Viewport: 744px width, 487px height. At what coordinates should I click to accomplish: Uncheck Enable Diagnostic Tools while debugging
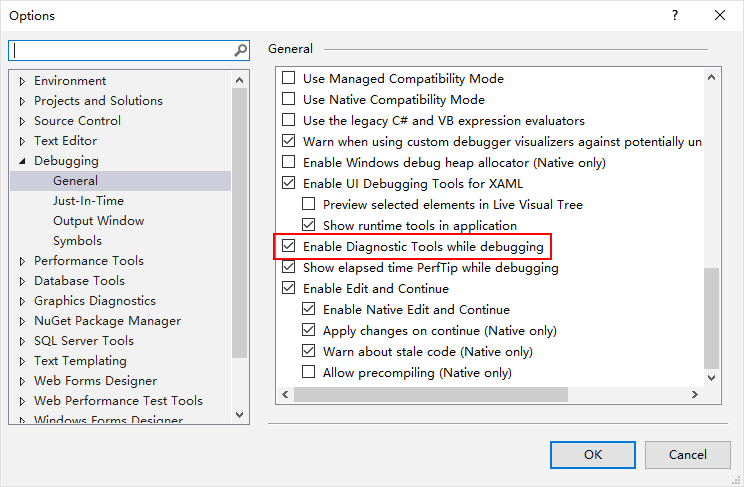pos(289,246)
